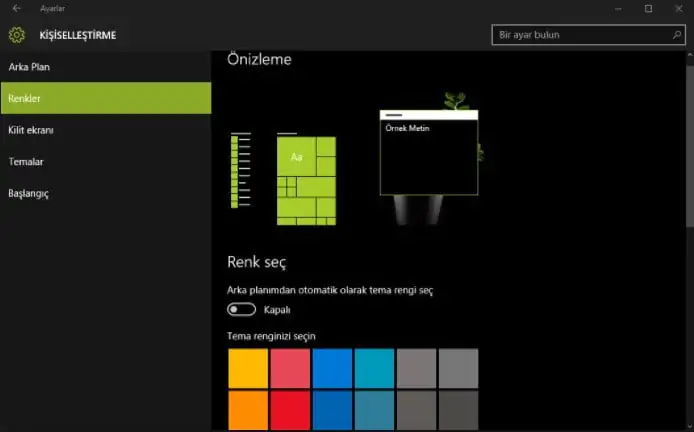Focus the 'Bir ayar bulun' search field
Image resolution: width=694 pixels, height=432 pixels.
(x=580, y=35)
